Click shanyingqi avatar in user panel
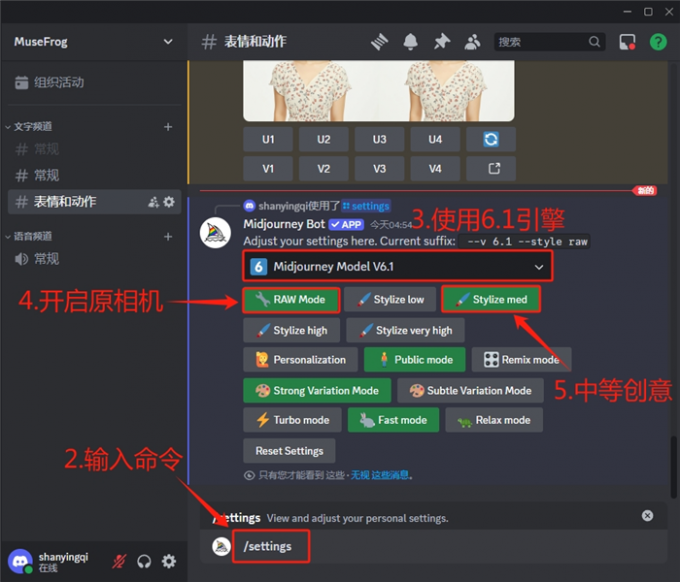The image size is (680, 582). (x=20, y=561)
